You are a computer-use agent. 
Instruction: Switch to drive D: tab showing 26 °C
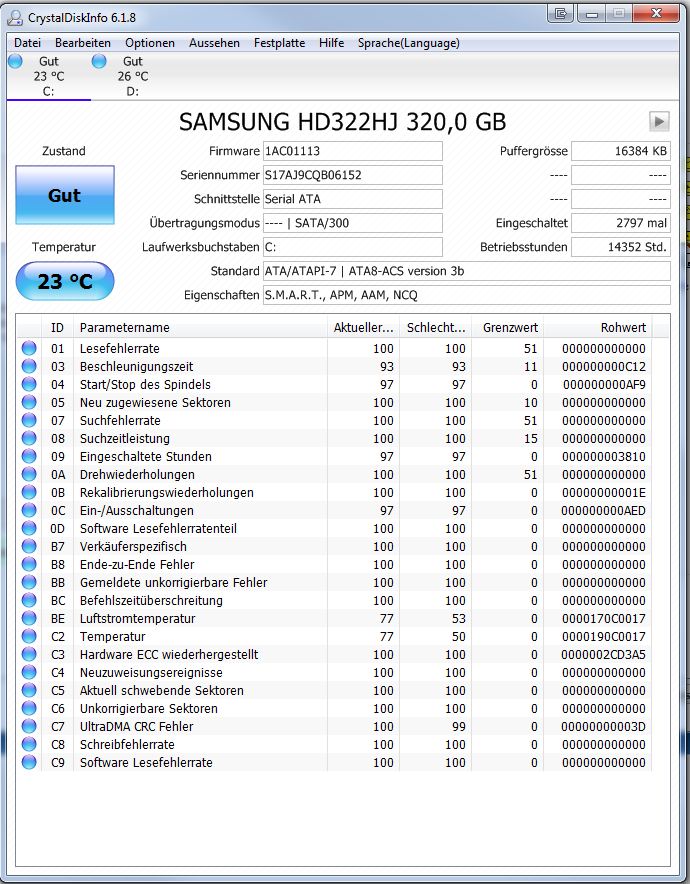[x=132, y=76]
